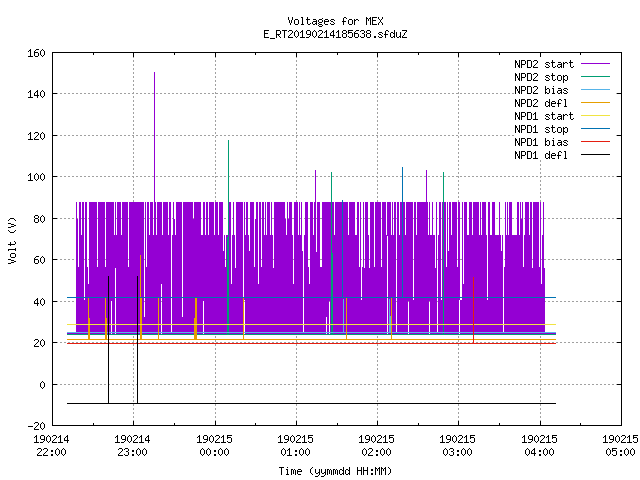
Task: Click the filename E_RT20190214185638.sfduZ subtitle
Action: tap(335, 34)
